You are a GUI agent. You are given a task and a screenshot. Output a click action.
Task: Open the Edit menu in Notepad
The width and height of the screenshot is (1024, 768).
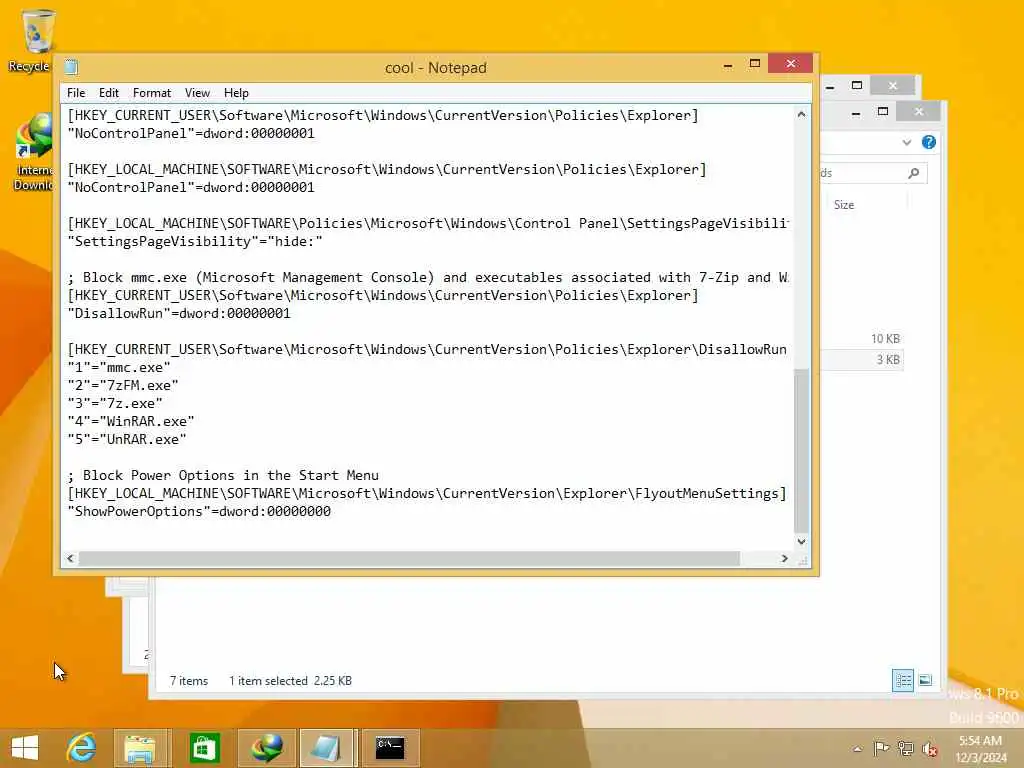[108, 93]
